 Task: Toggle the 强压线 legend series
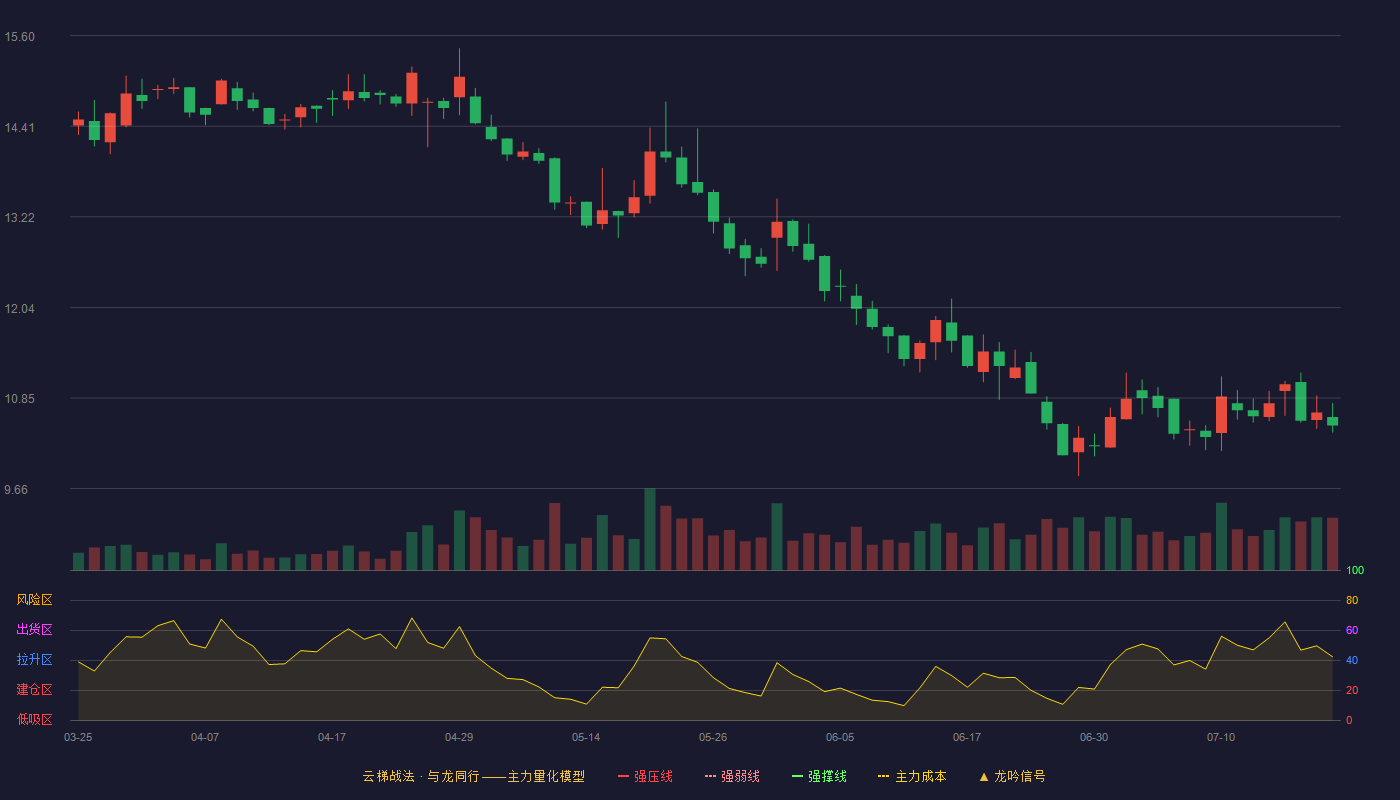[645, 776]
